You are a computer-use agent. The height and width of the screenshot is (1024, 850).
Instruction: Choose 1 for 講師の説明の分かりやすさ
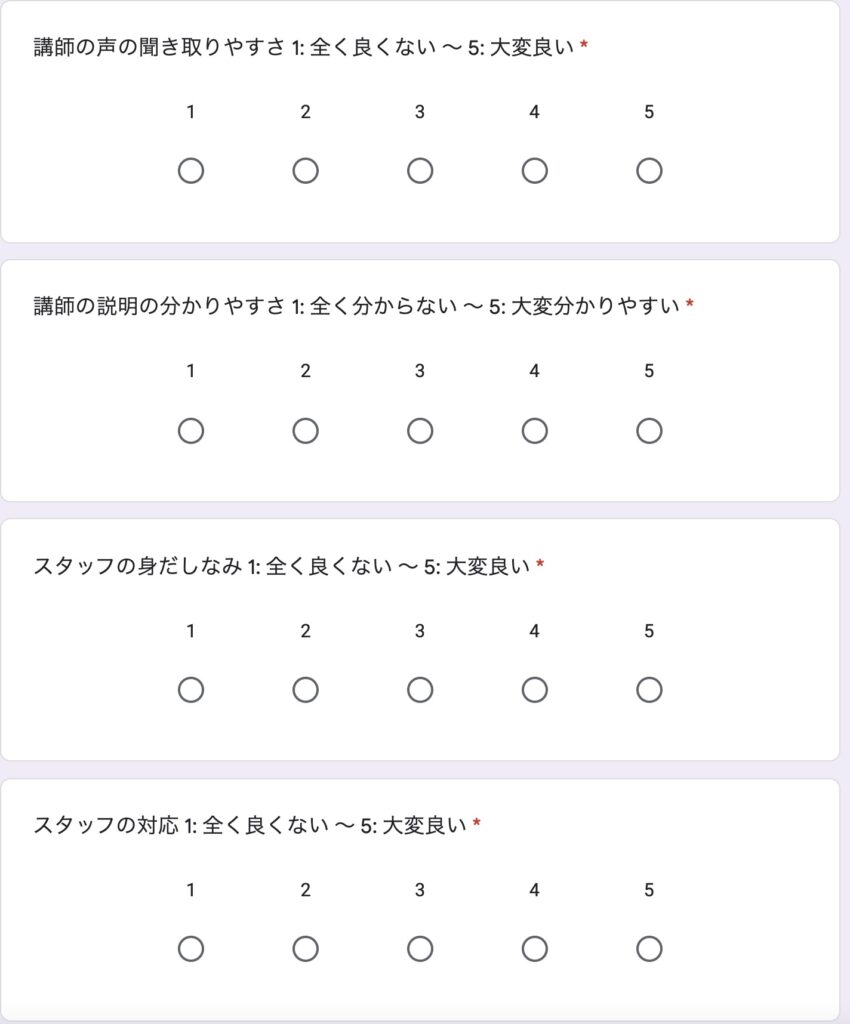(191, 431)
